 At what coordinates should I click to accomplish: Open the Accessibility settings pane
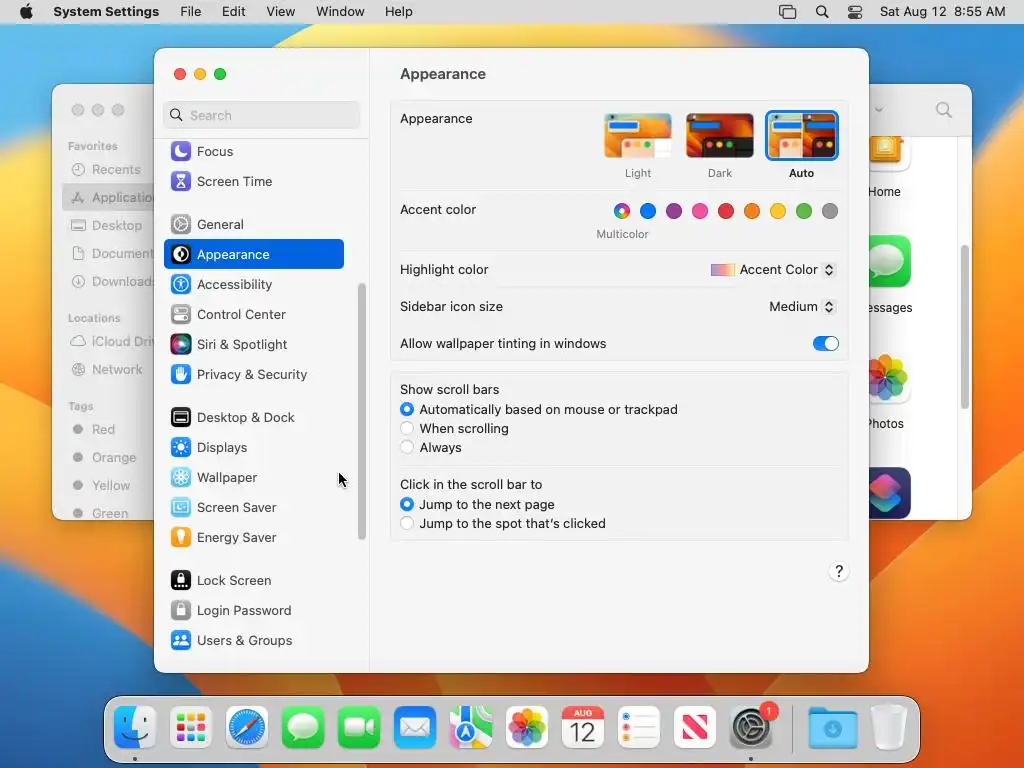pos(253,285)
